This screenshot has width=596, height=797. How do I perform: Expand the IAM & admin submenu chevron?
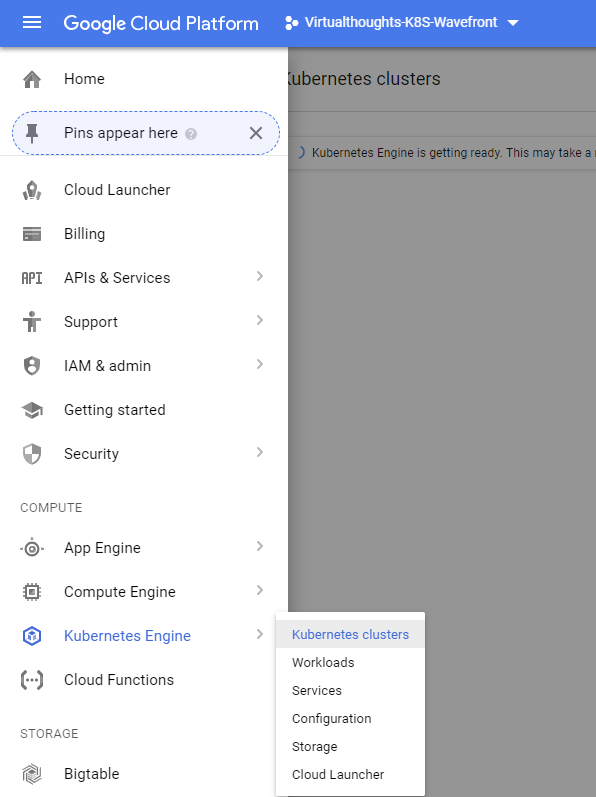[260, 364]
